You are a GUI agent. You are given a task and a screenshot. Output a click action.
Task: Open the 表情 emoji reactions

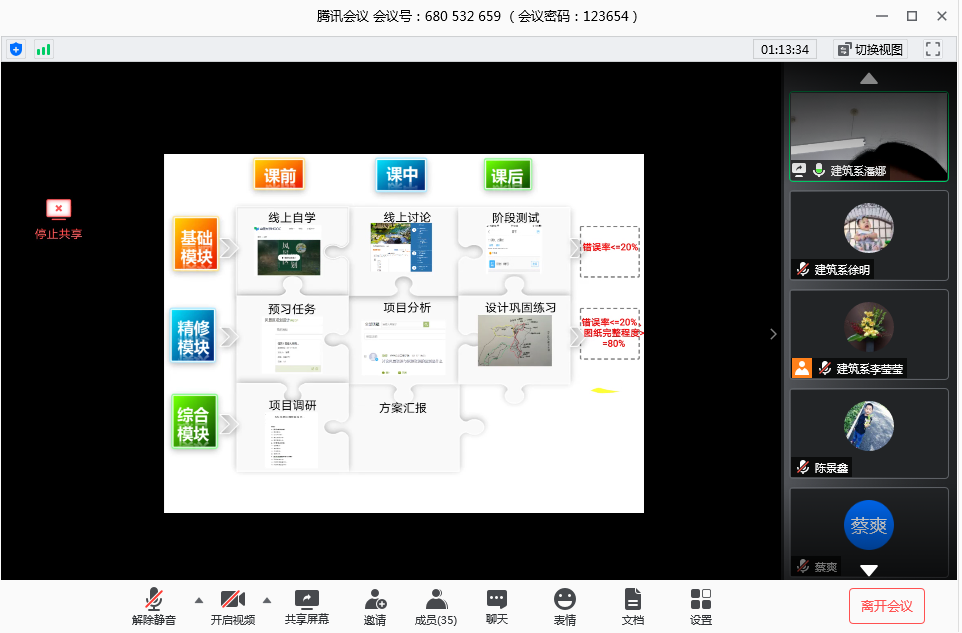pos(565,606)
